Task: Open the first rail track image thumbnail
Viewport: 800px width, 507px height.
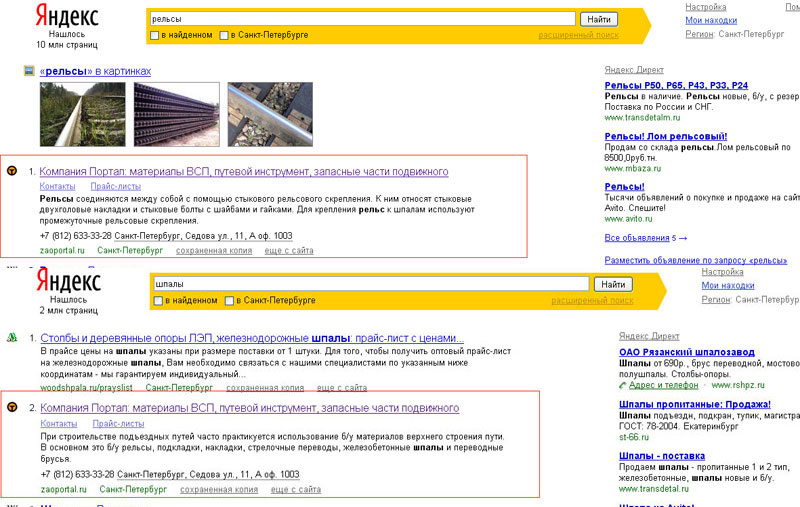Action: pos(81,114)
